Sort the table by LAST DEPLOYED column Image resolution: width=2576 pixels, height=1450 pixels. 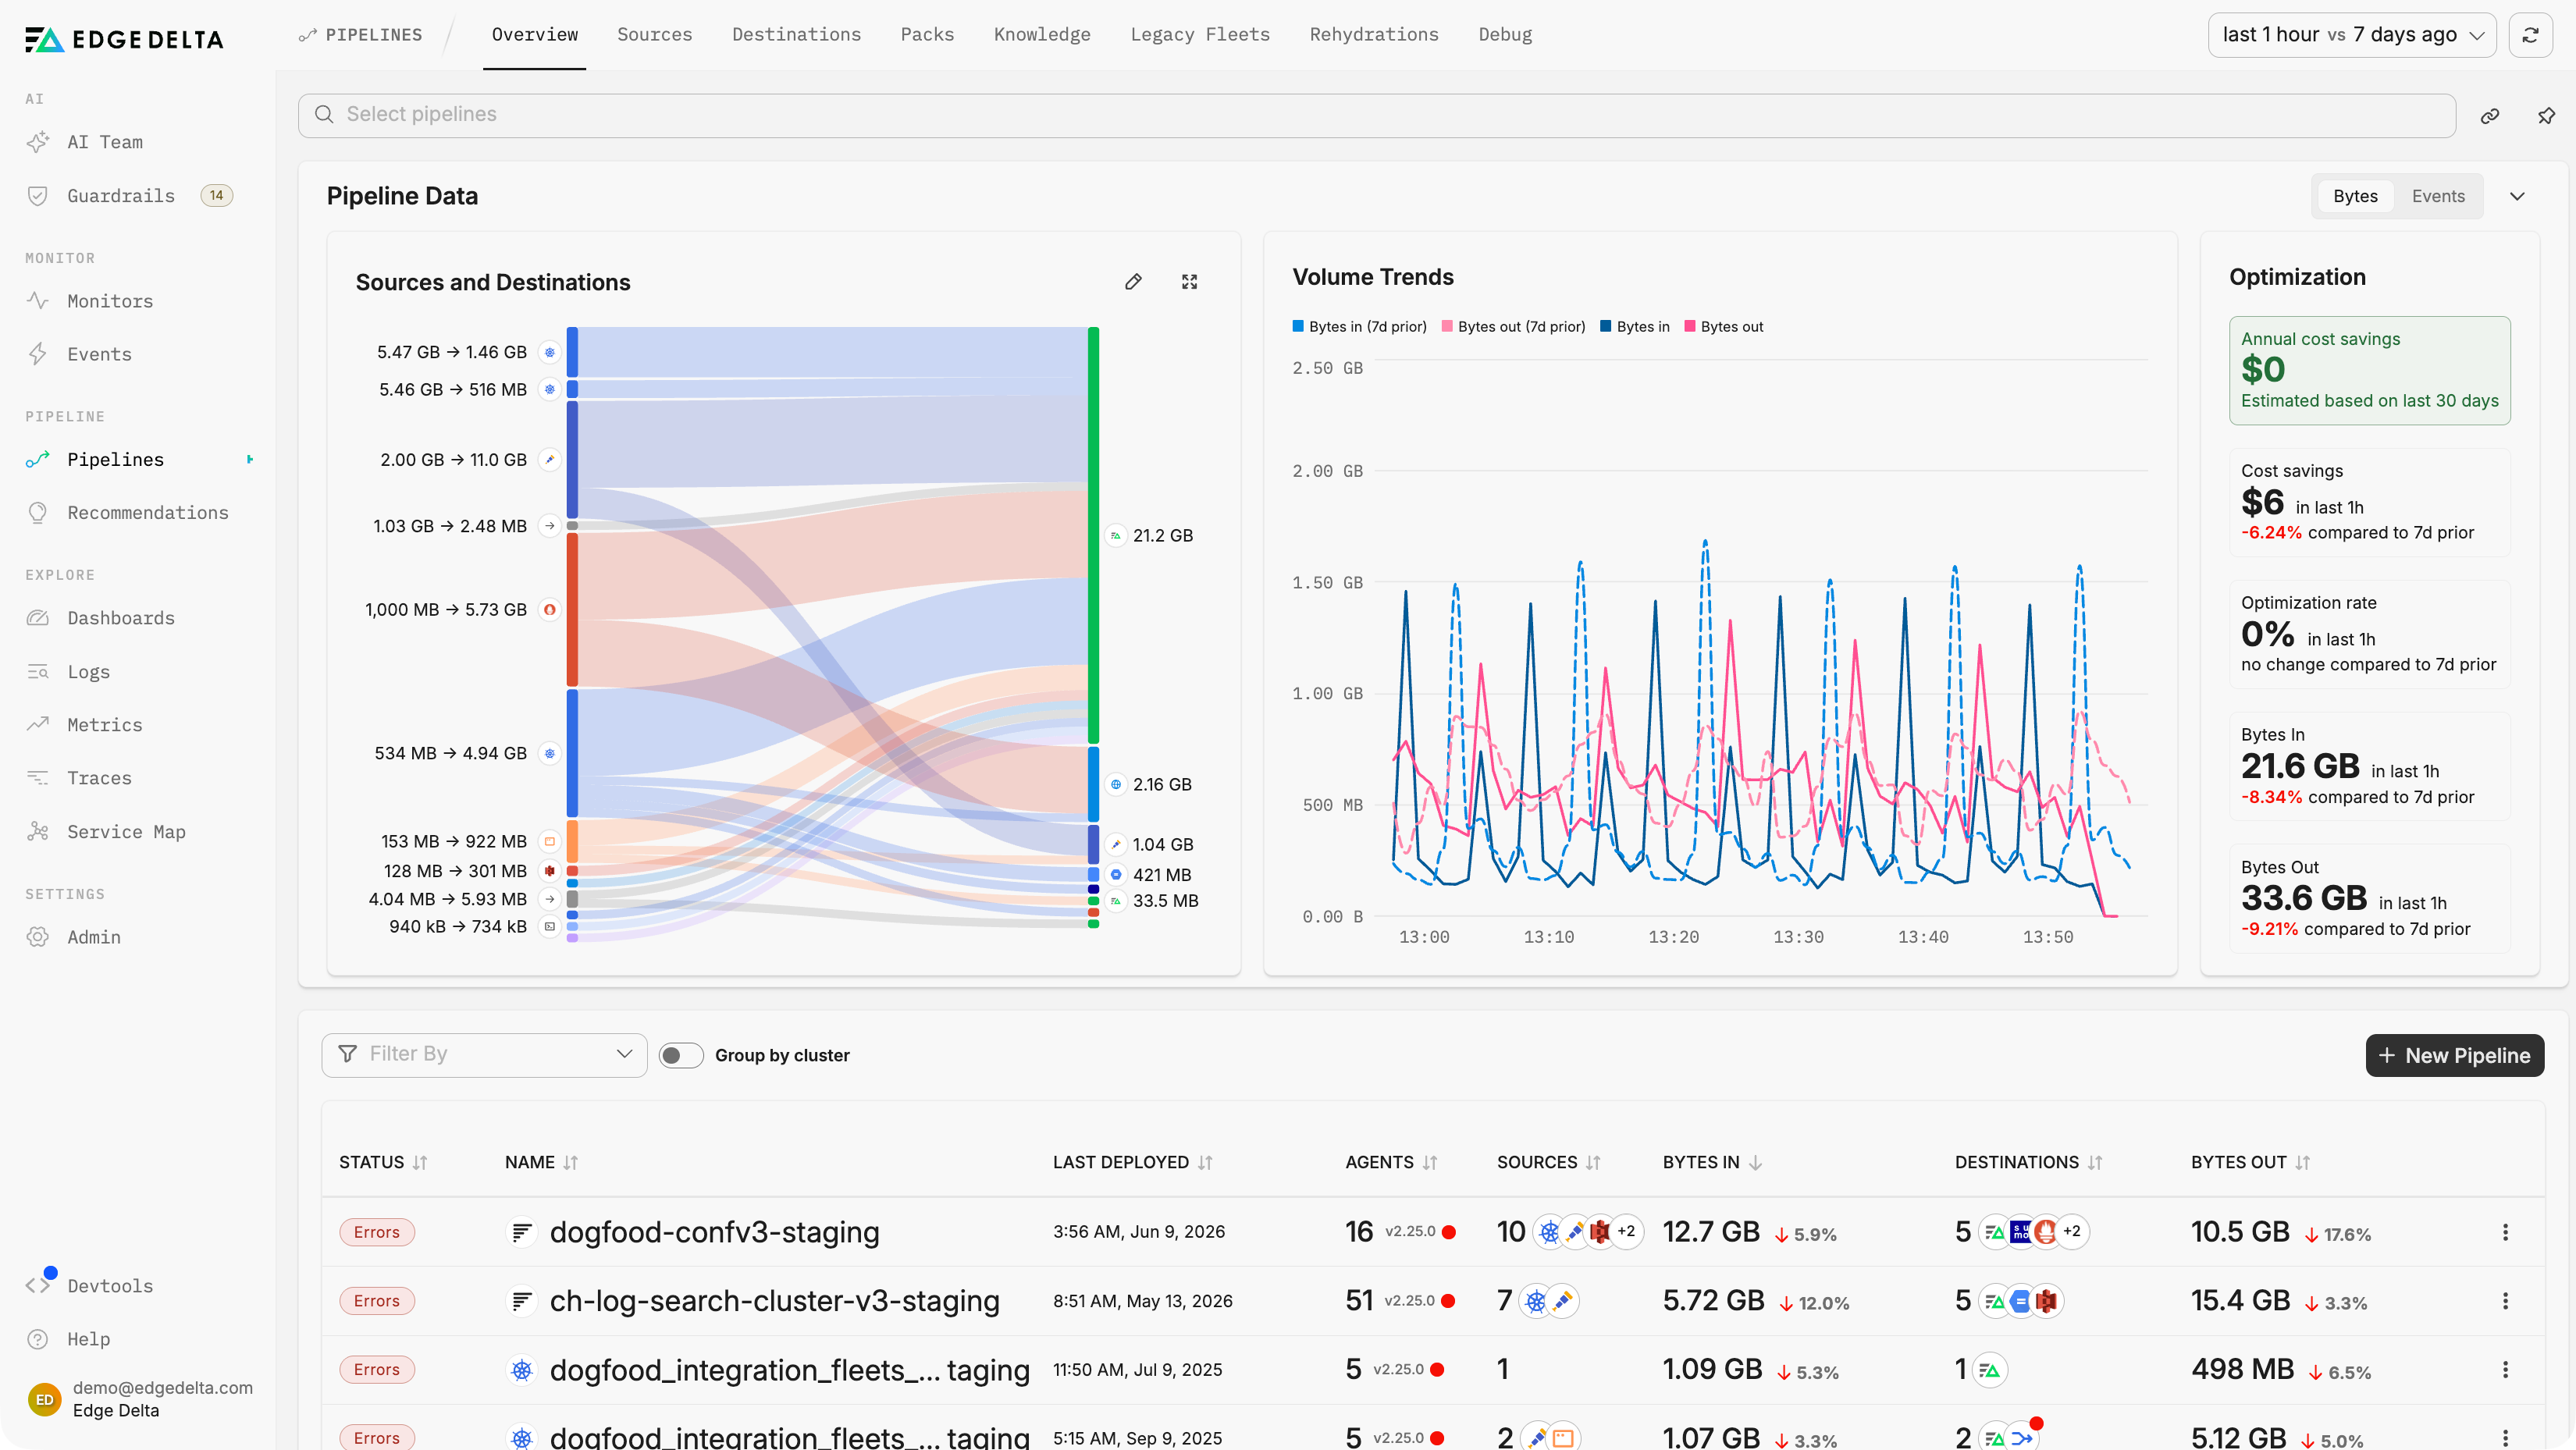1132,1162
